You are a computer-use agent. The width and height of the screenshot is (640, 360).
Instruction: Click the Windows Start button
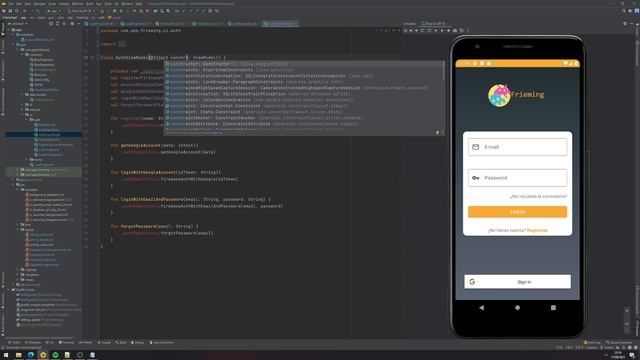click(6, 355)
